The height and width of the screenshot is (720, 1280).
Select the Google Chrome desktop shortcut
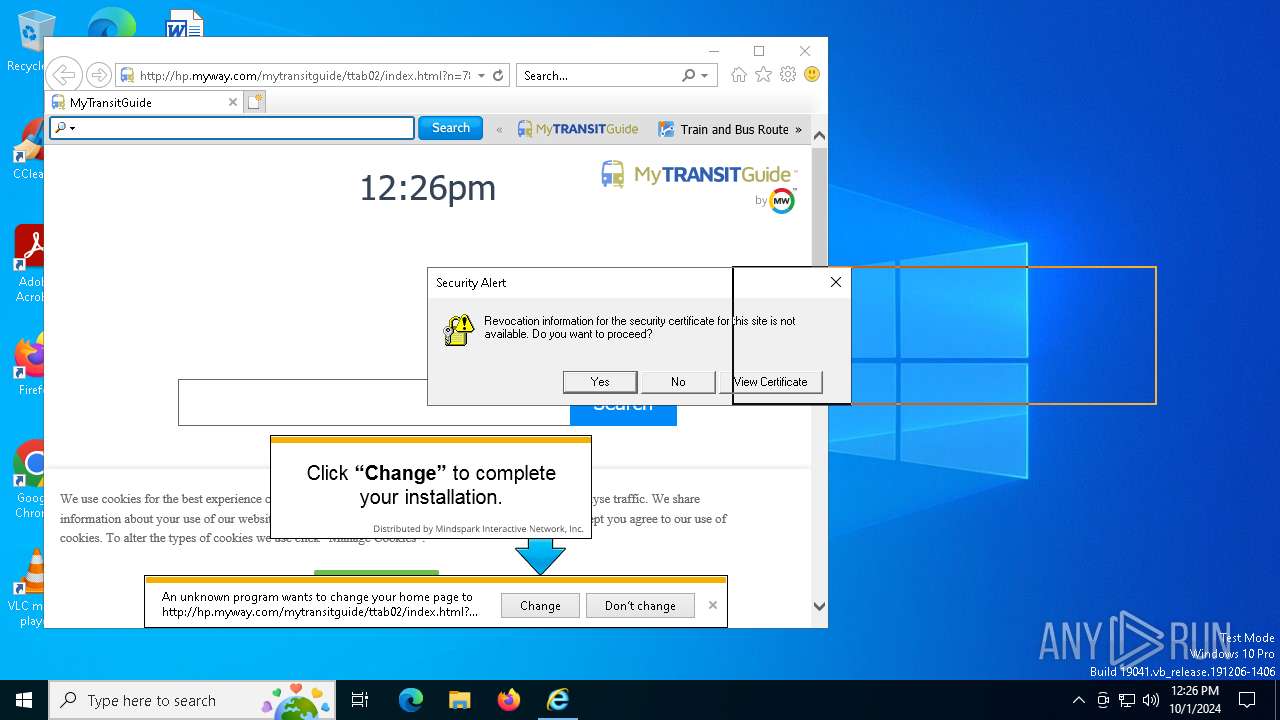30,480
